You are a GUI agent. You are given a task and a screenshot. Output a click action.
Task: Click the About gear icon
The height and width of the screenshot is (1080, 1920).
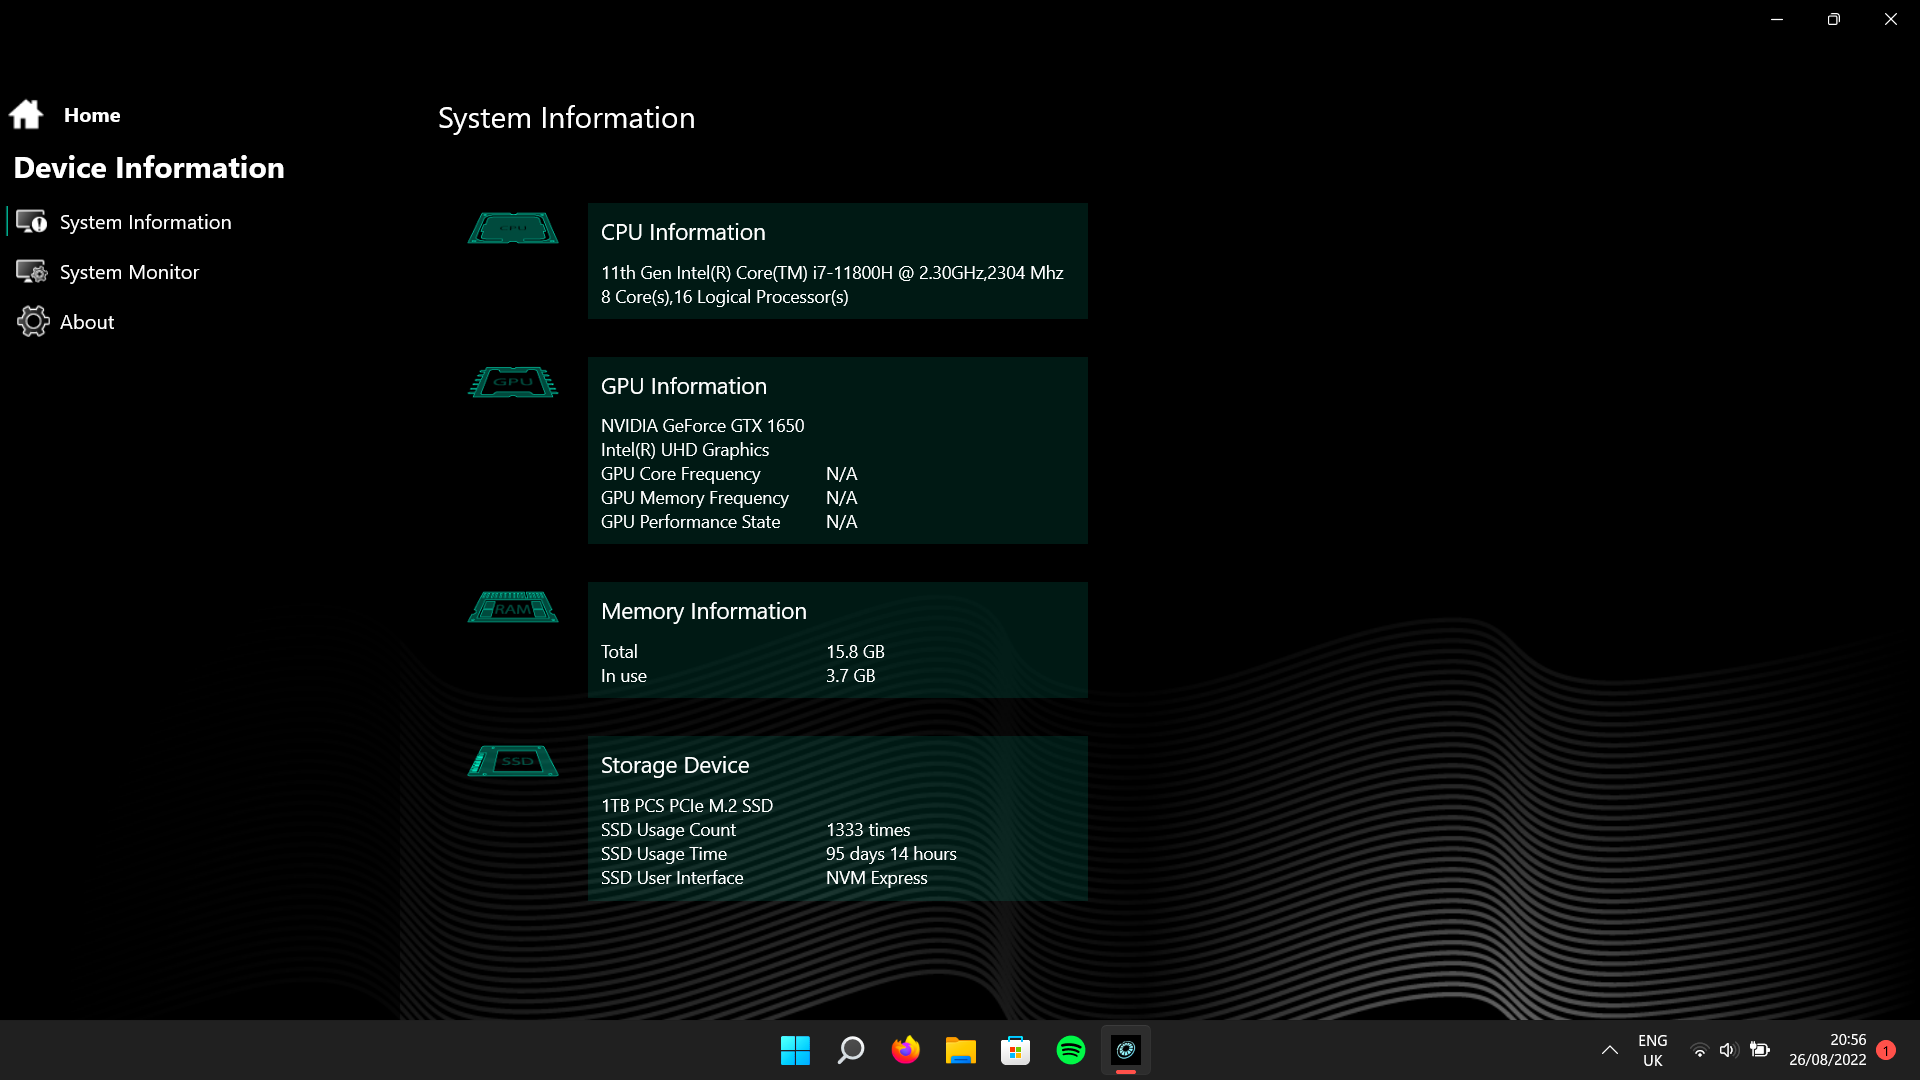coord(33,321)
